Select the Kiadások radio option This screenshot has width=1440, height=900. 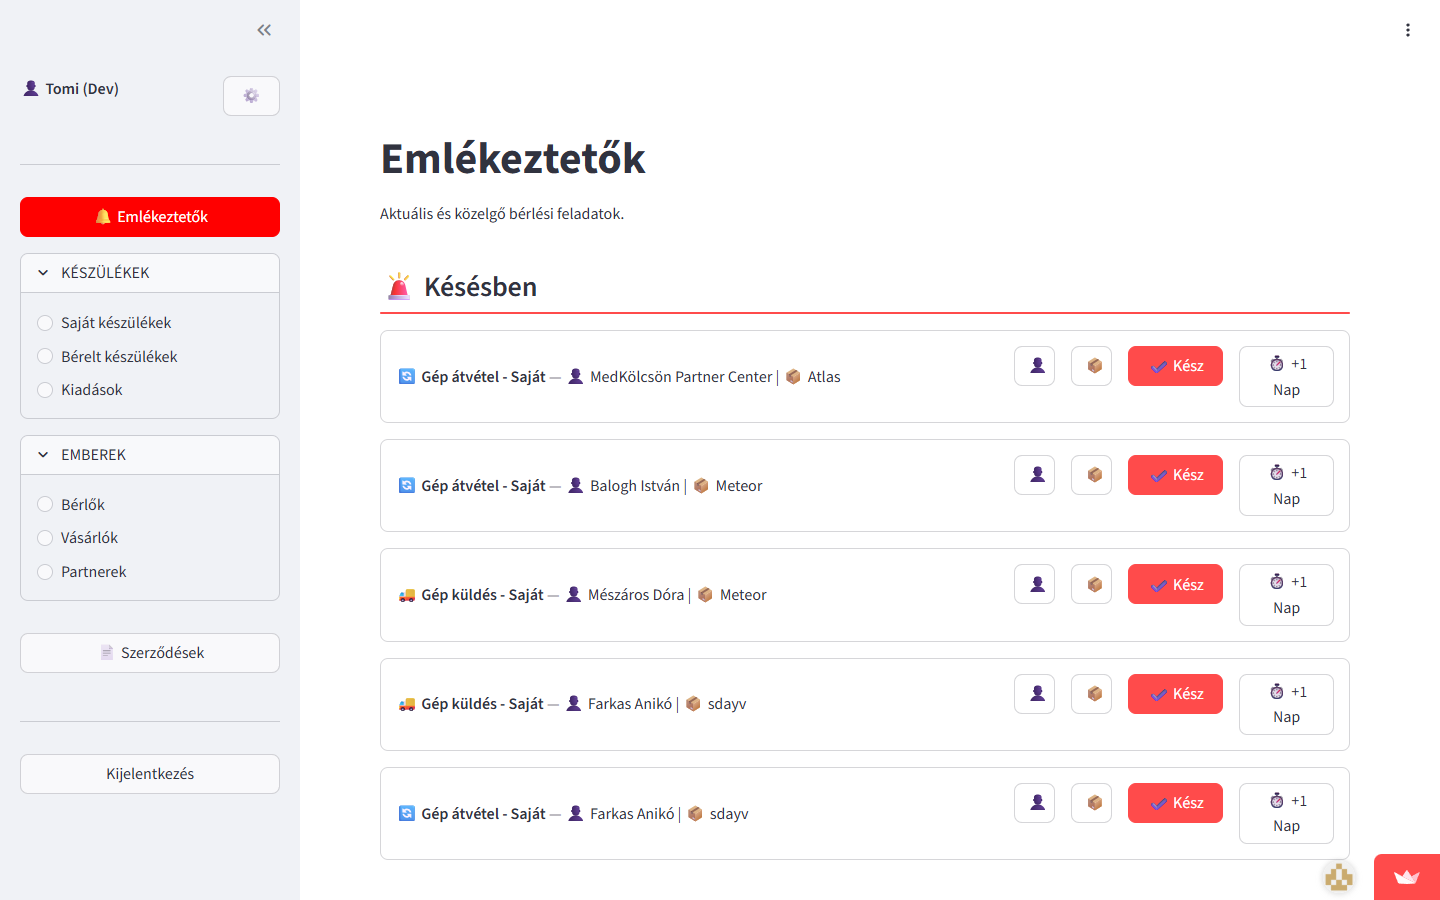[x=45, y=390]
